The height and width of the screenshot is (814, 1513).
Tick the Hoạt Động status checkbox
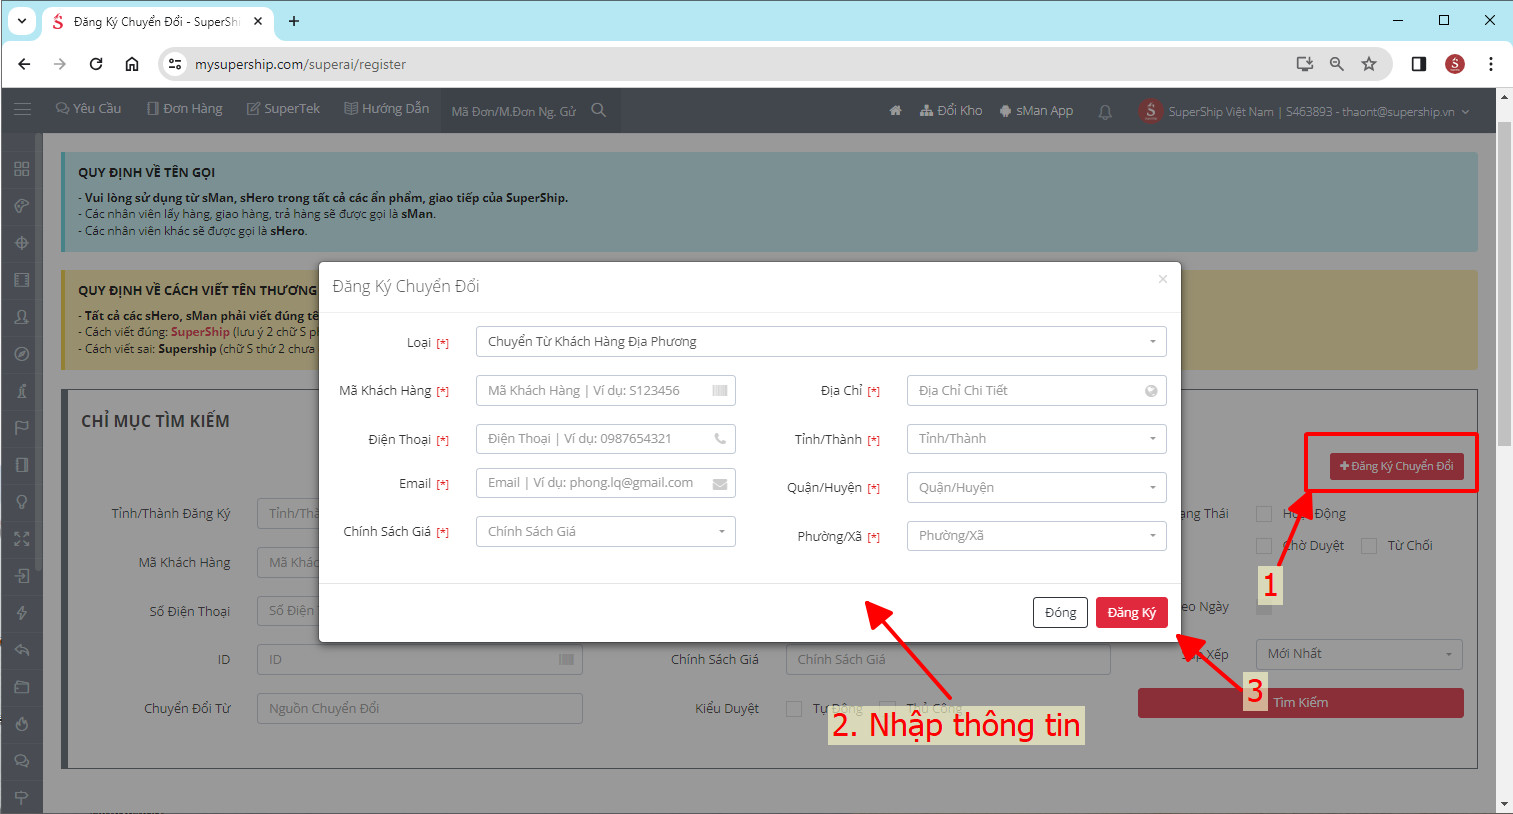(1264, 514)
